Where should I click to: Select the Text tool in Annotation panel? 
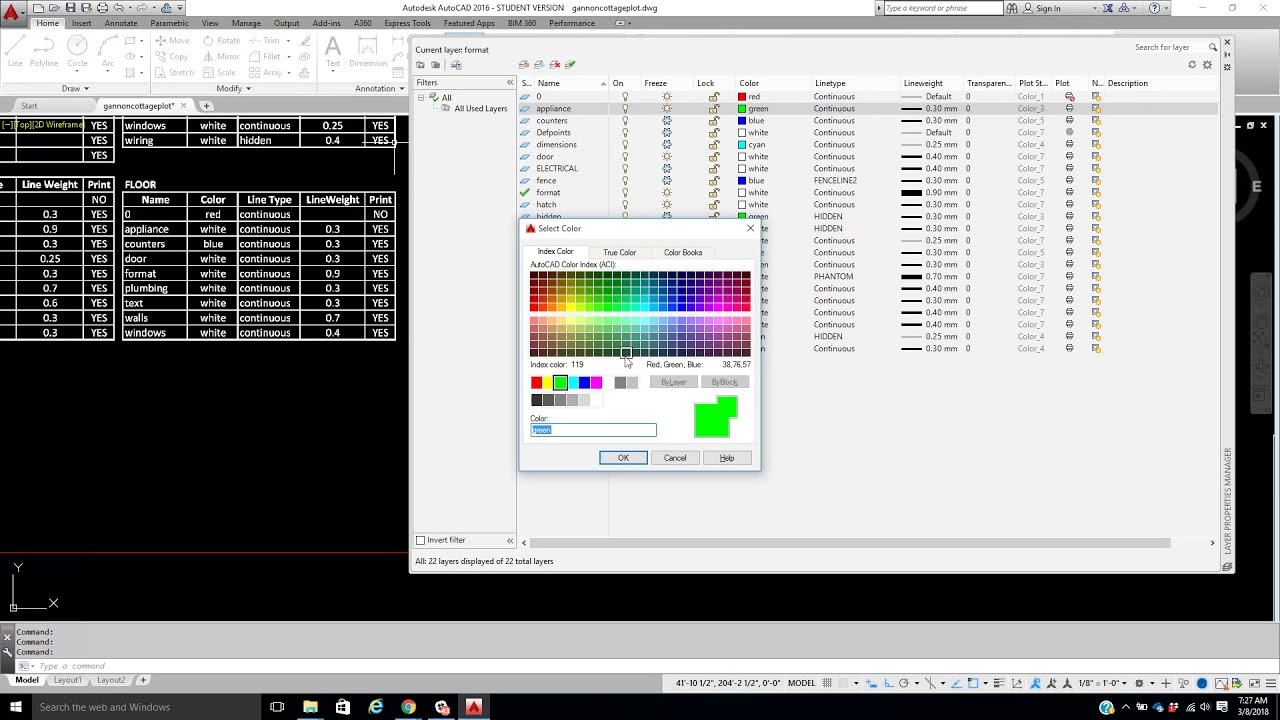(x=333, y=50)
